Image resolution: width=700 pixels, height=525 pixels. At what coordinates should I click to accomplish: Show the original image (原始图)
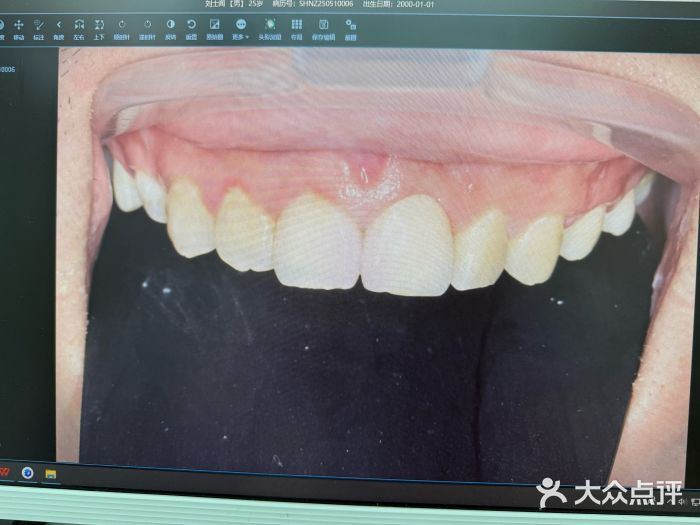(x=215, y=29)
